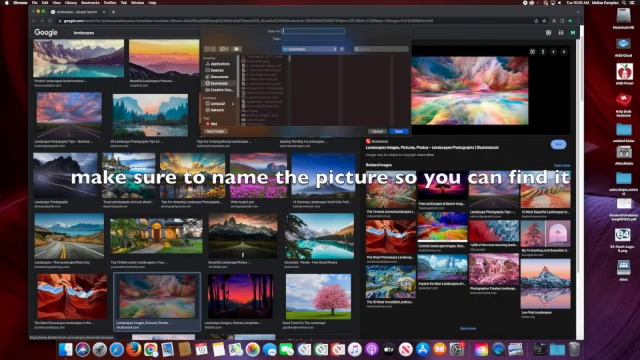The image size is (640, 360).
Task: Open Safari from the dock
Action: point(116,349)
